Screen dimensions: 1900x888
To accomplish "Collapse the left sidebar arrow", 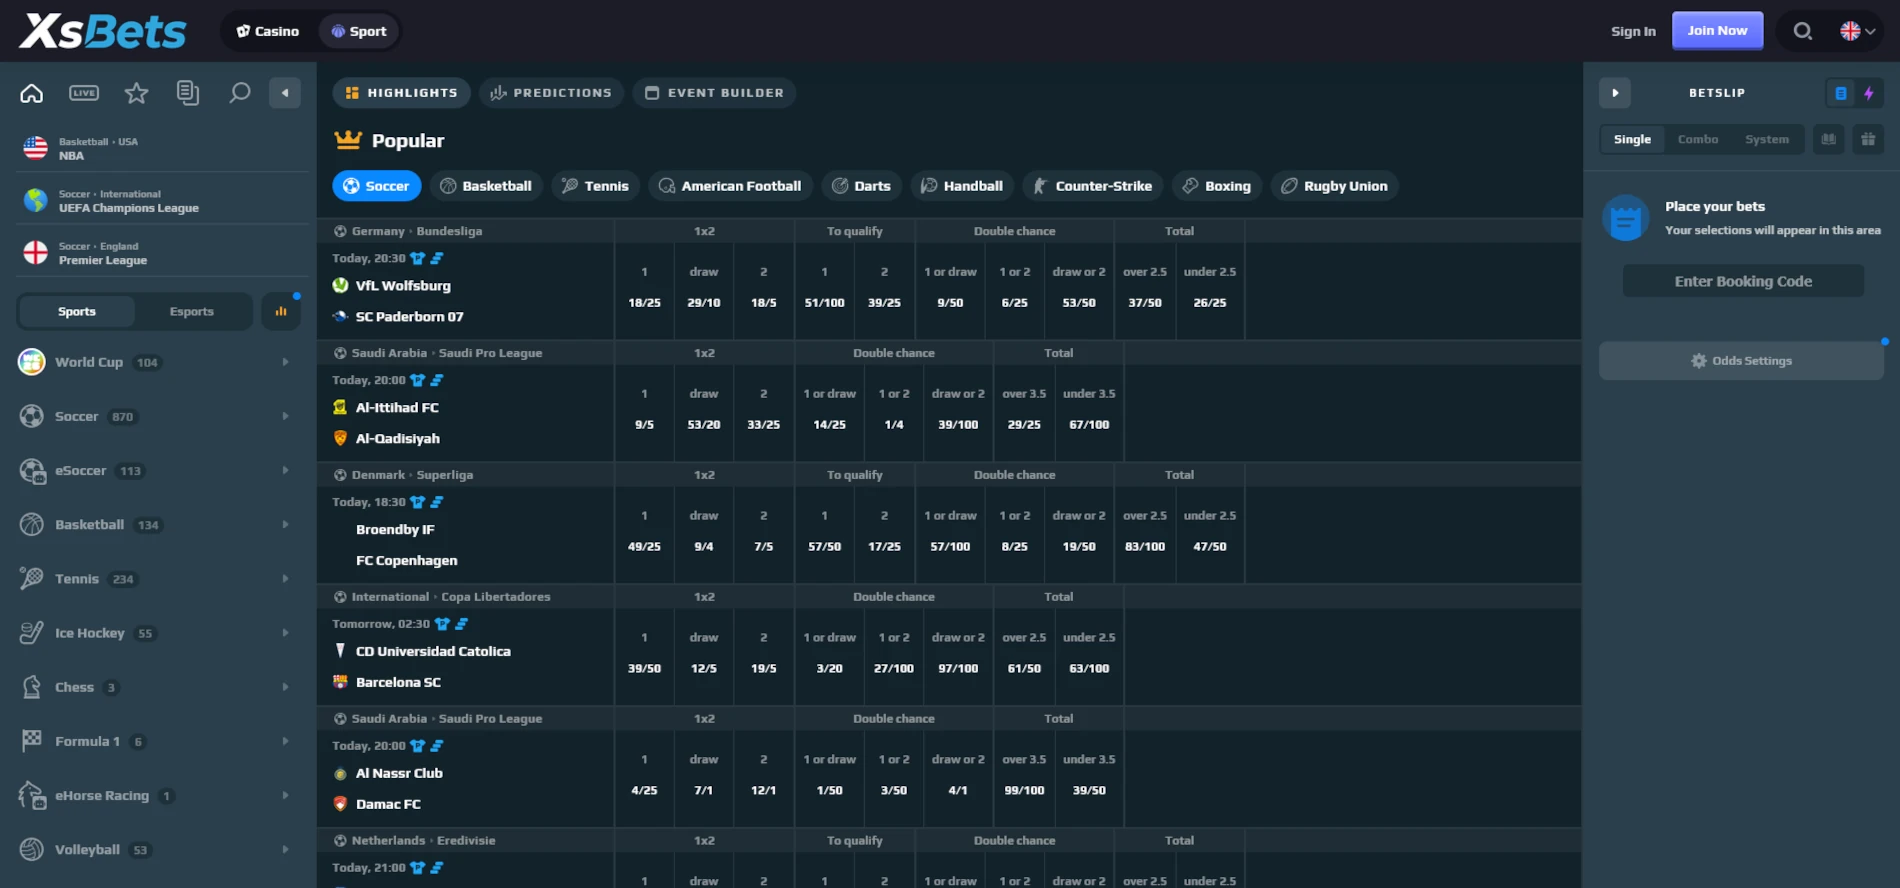I will pyautogui.click(x=285, y=93).
